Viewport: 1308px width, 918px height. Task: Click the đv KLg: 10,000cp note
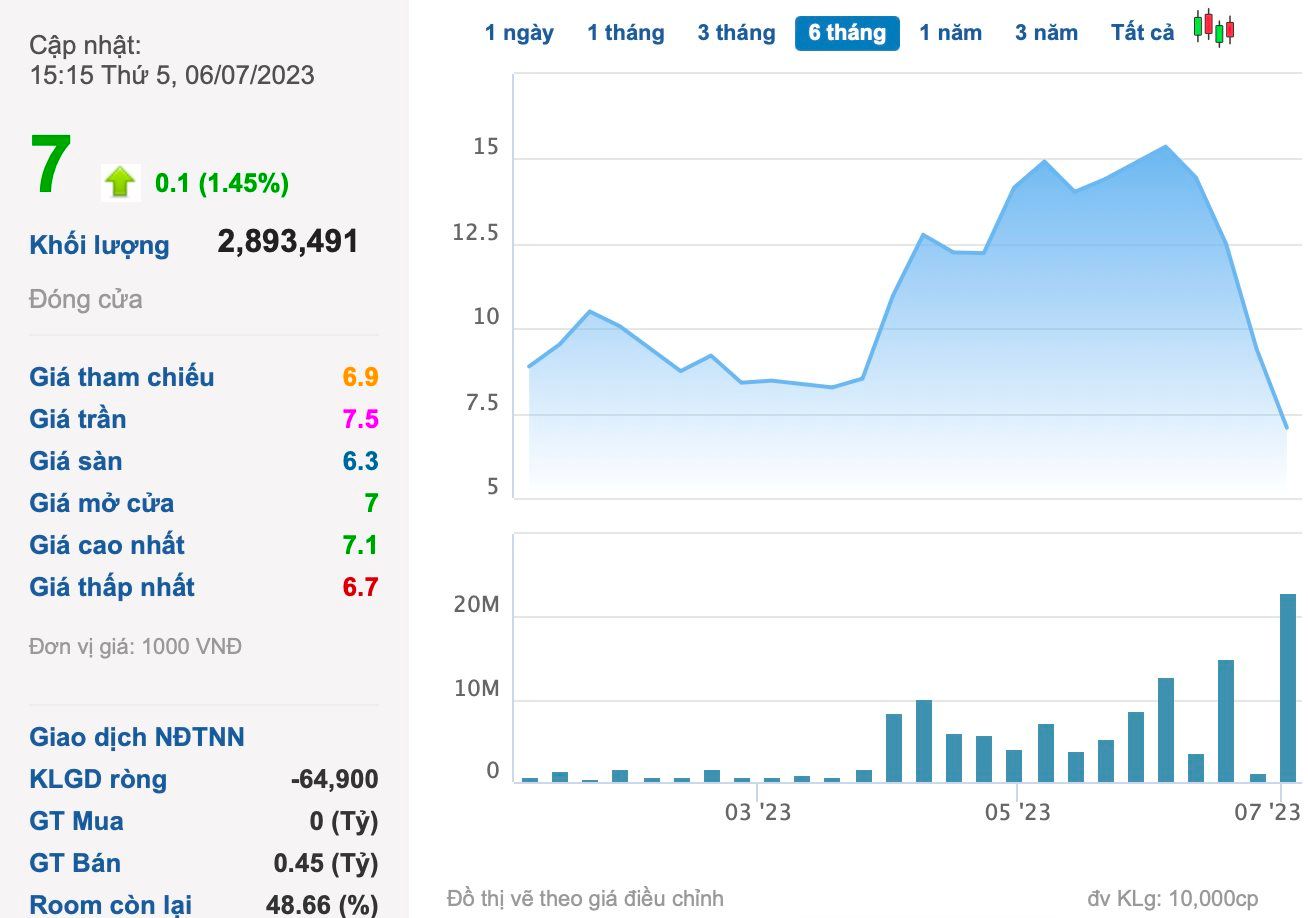(1172, 898)
